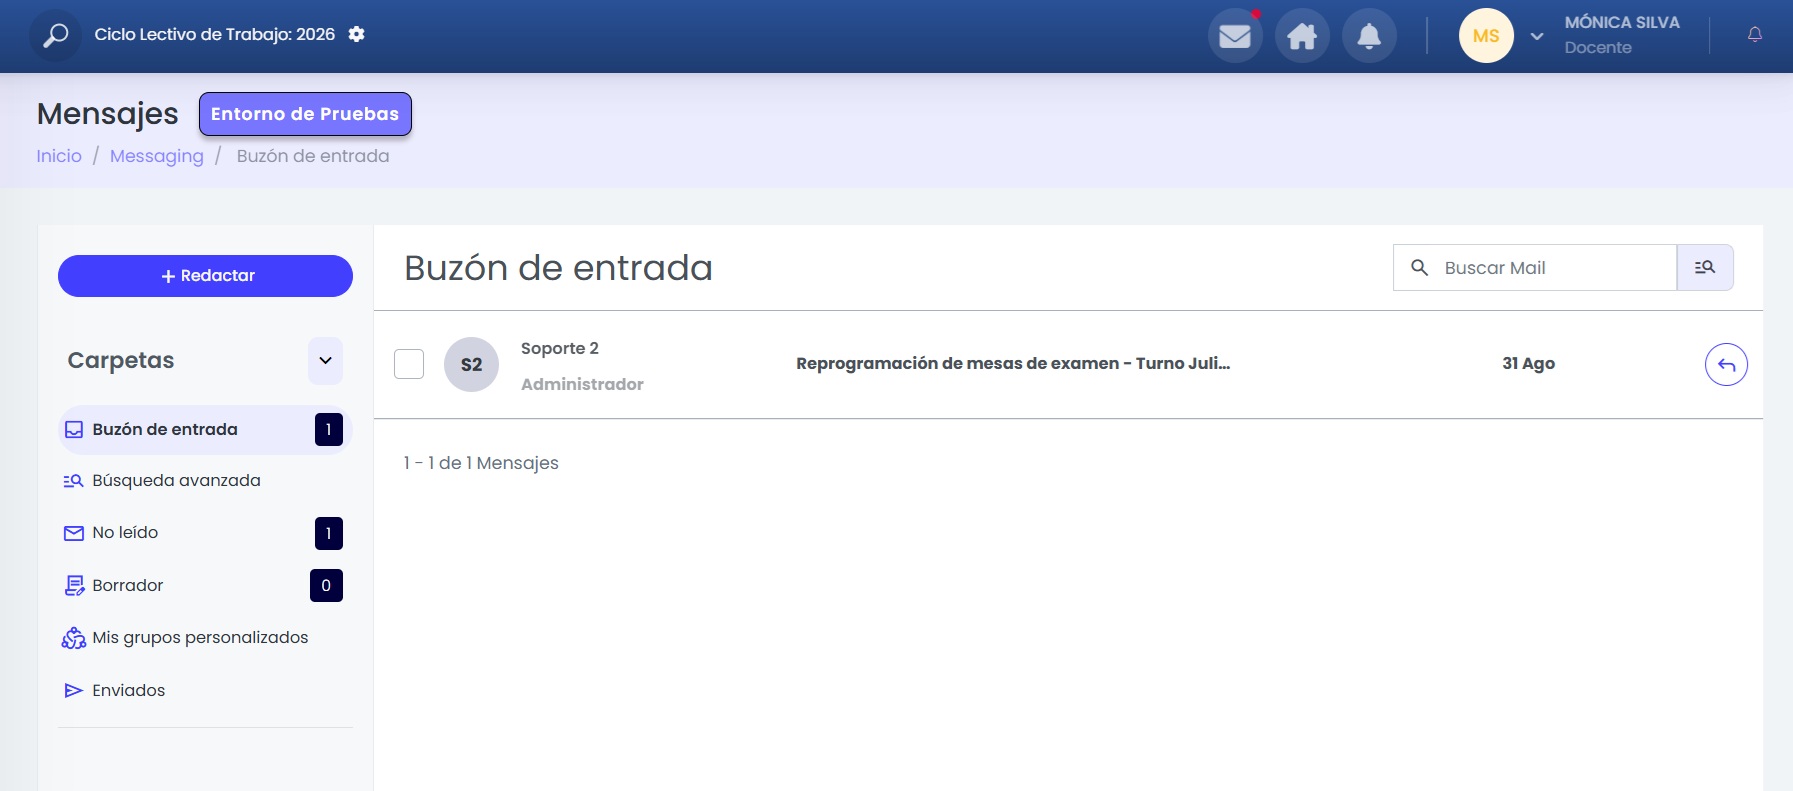
Task: Focus the Buscar Mail search field
Action: point(1535,267)
